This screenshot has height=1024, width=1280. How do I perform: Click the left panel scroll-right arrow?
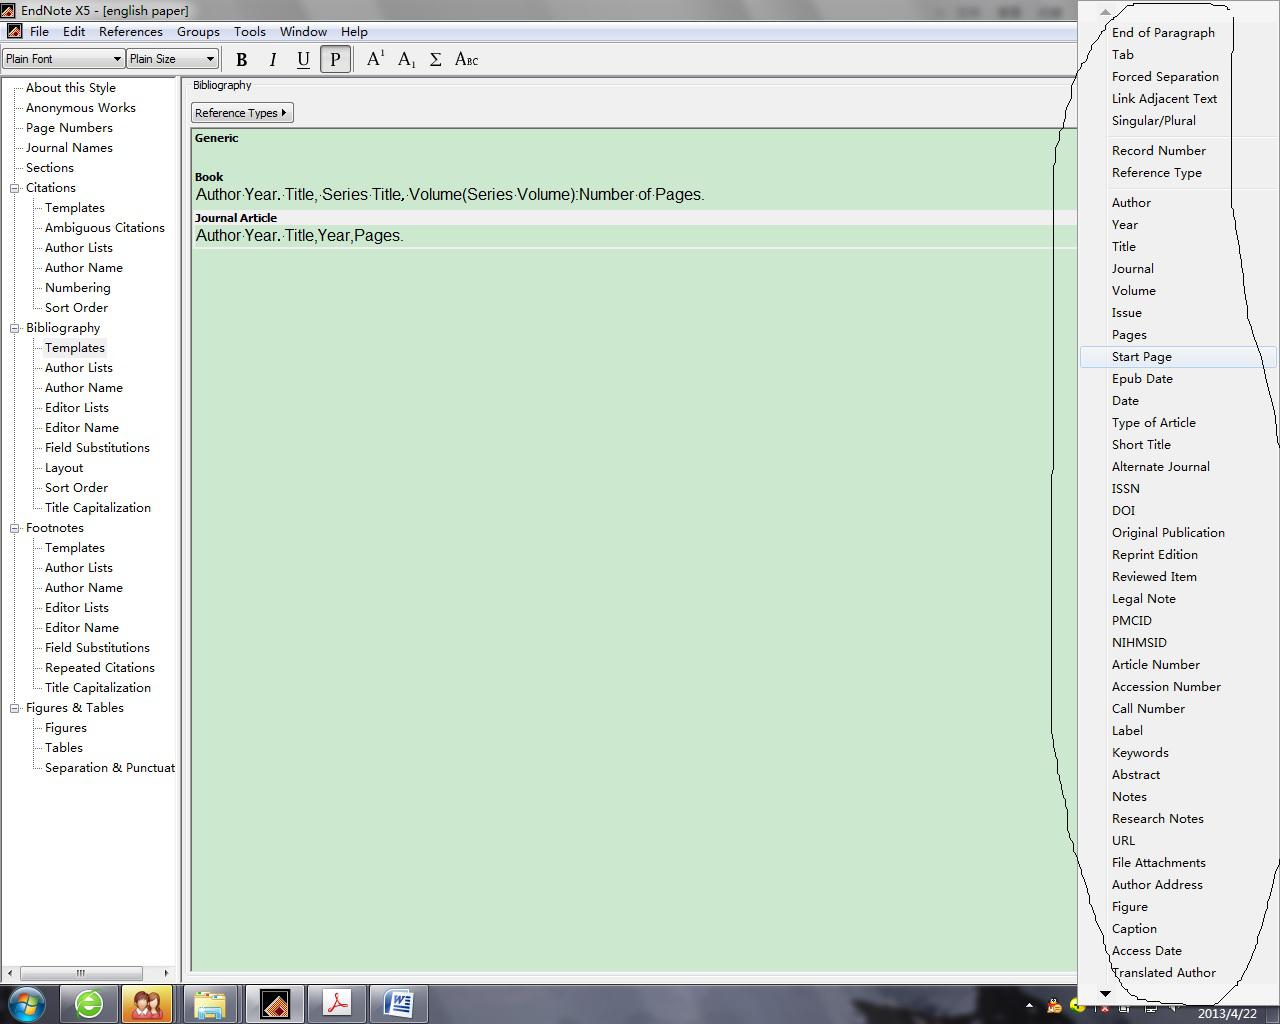coord(167,973)
